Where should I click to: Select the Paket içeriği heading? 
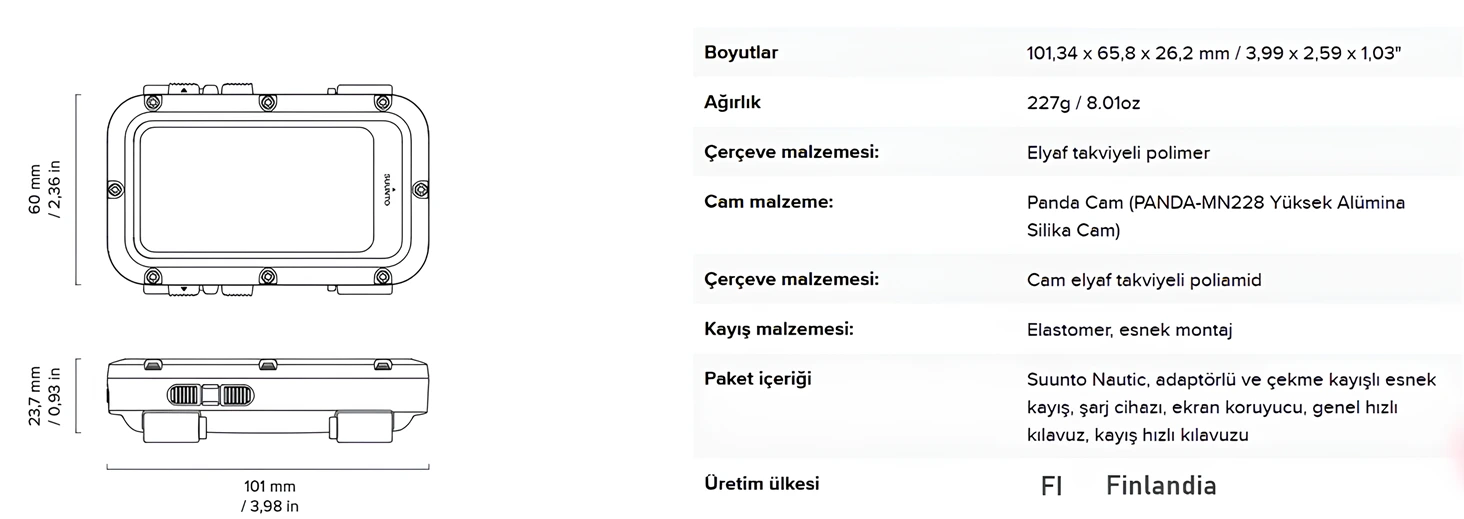757,379
